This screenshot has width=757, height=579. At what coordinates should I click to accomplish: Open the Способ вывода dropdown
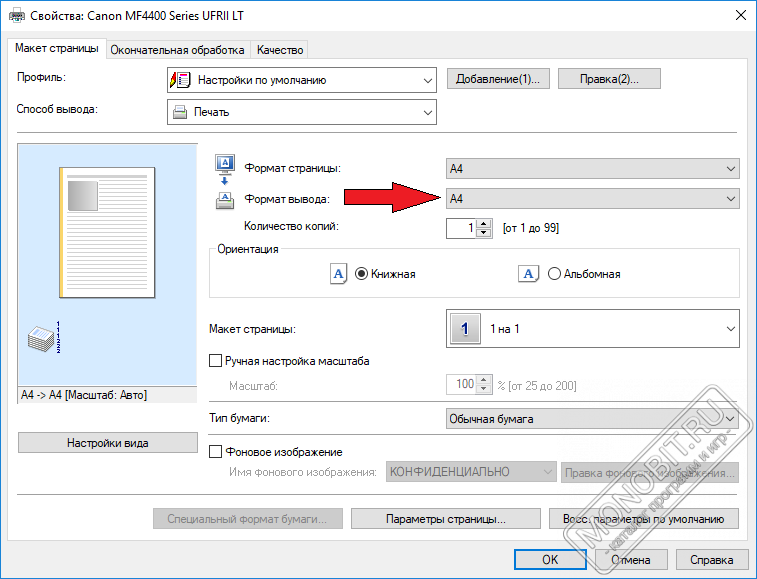tap(302, 112)
